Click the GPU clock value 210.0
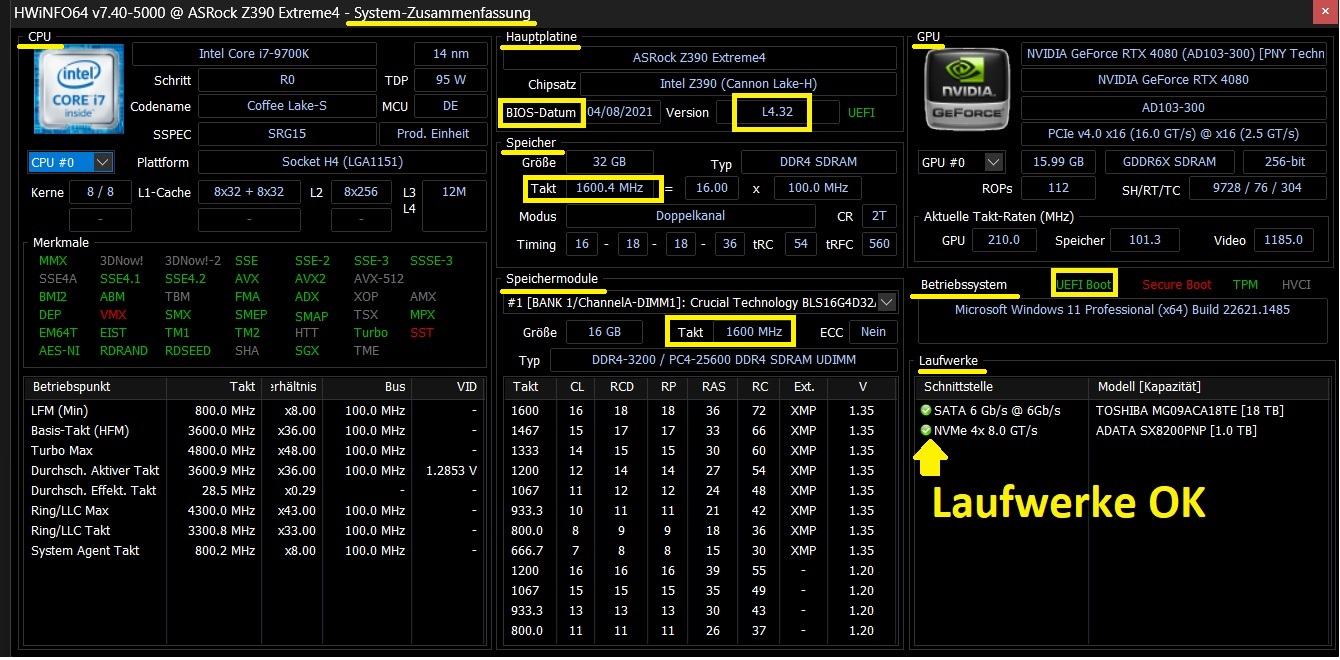Viewport: 1340px width, 660px height. coord(1003,240)
